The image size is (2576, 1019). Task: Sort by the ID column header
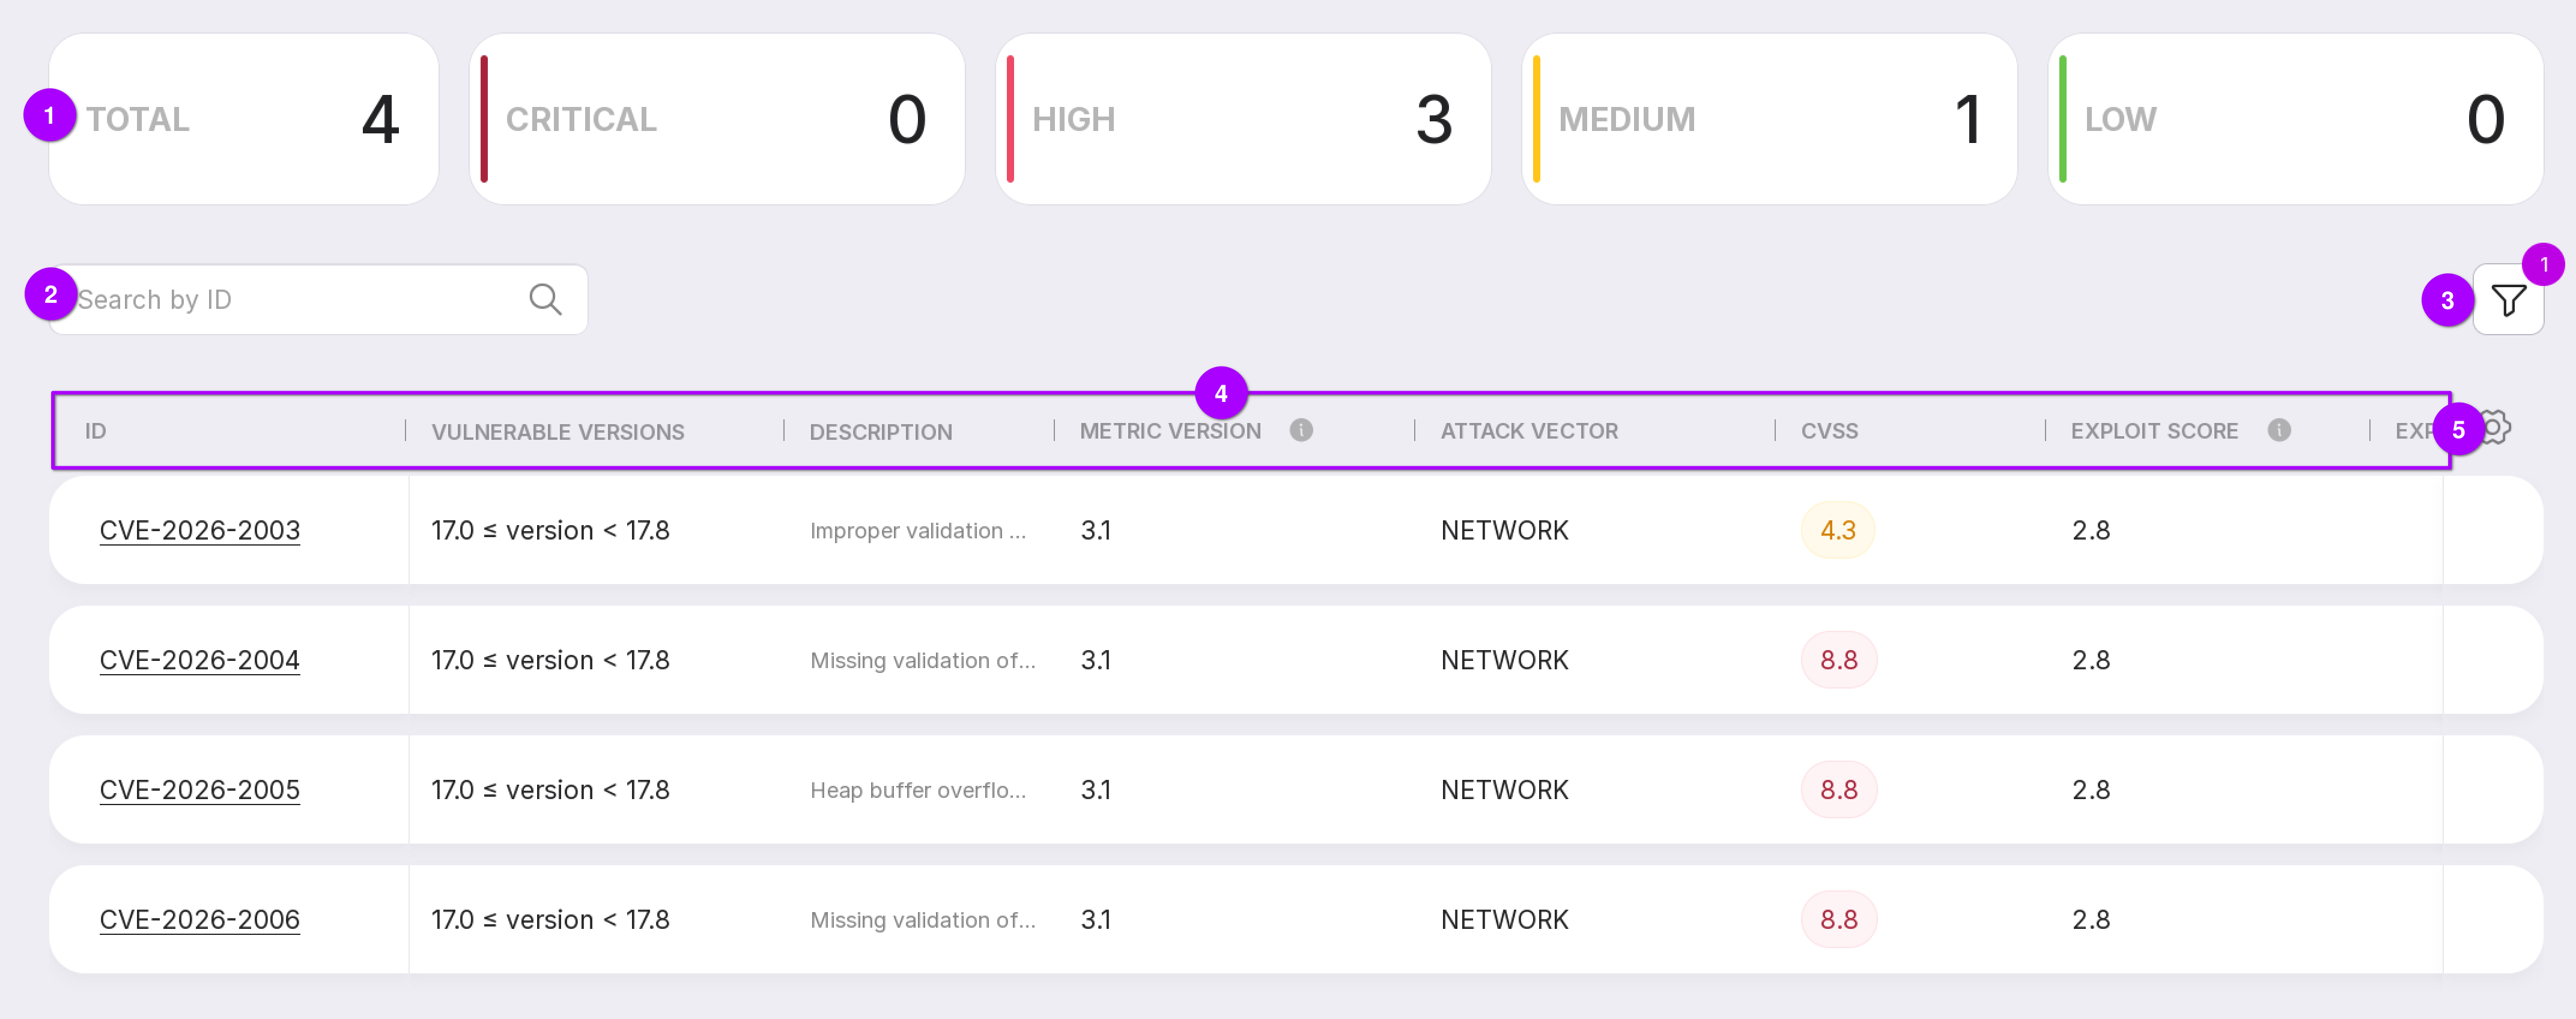tap(96, 431)
